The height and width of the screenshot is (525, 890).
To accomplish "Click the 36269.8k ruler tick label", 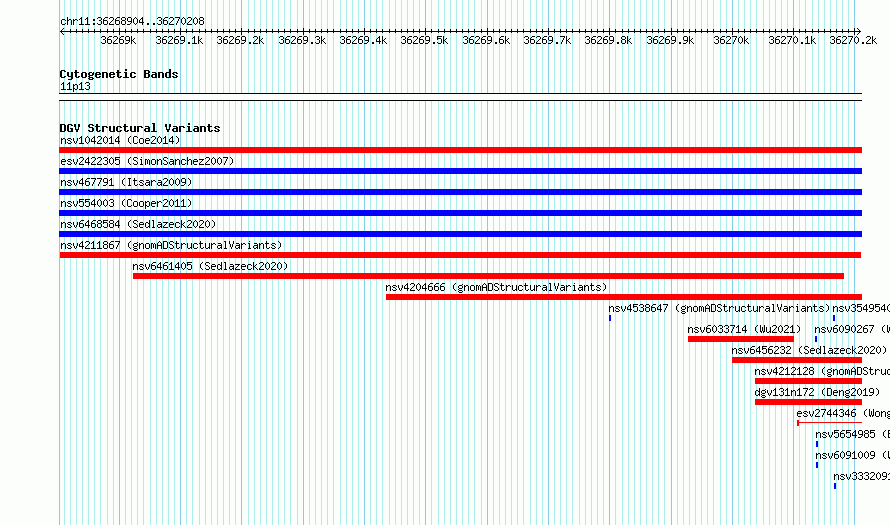I will click(x=608, y=40).
